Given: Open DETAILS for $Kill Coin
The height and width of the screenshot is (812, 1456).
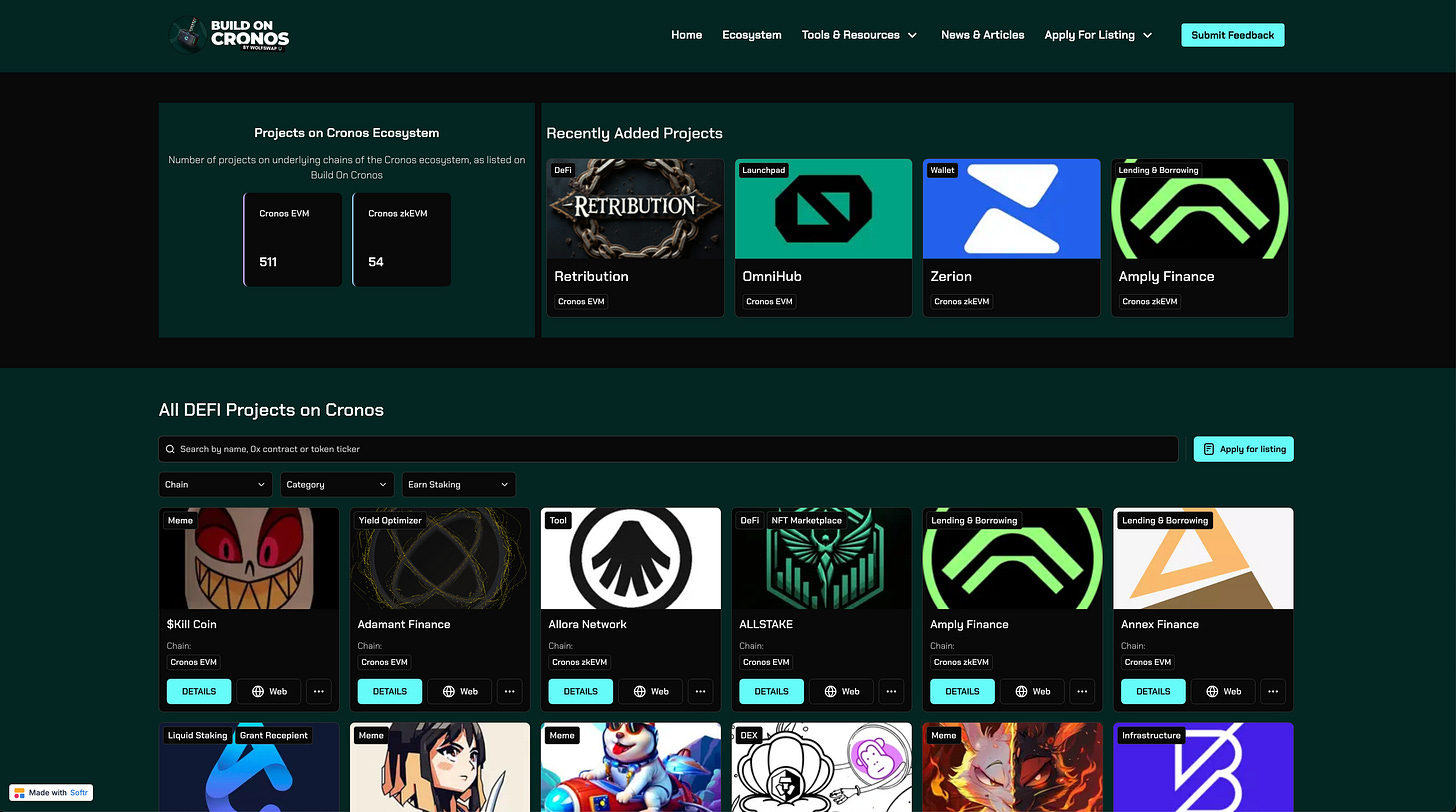Looking at the screenshot, I should pyautogui.click(x=199, y=691).
